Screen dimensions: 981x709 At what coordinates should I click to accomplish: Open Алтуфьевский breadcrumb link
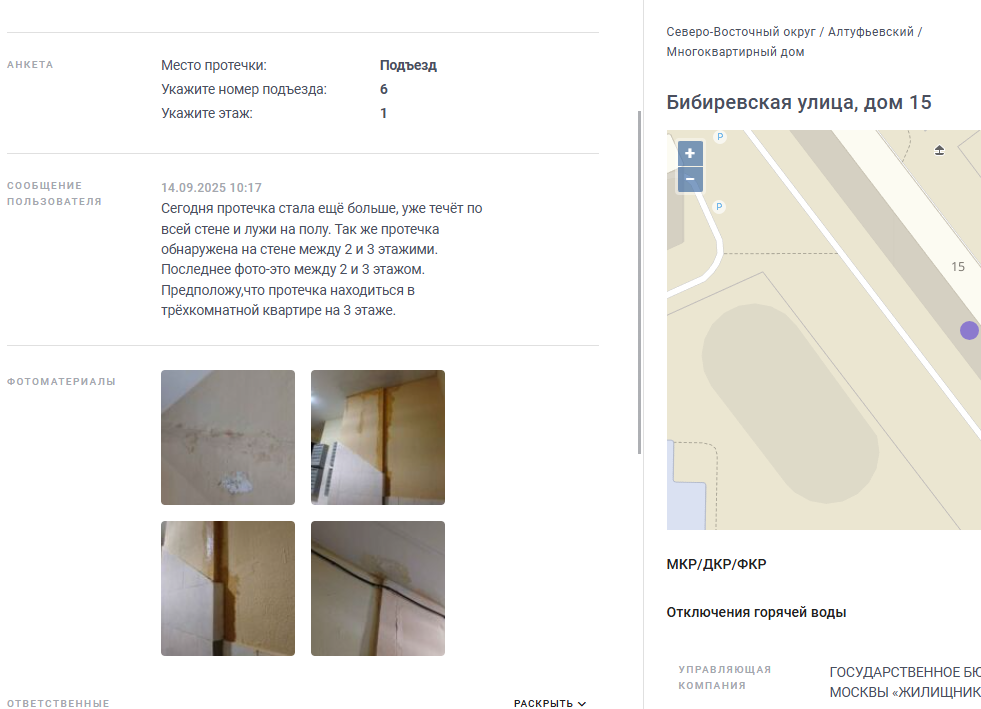[870, 32]
